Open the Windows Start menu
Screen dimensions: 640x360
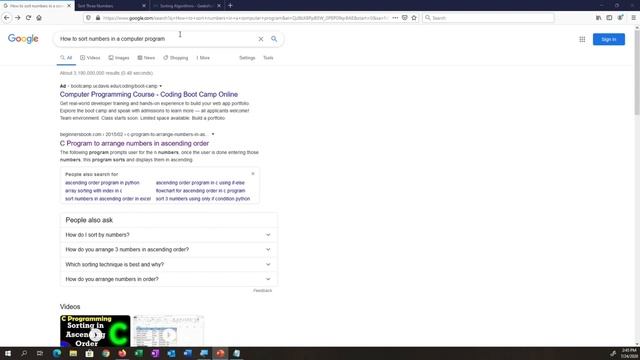(7, 353)
